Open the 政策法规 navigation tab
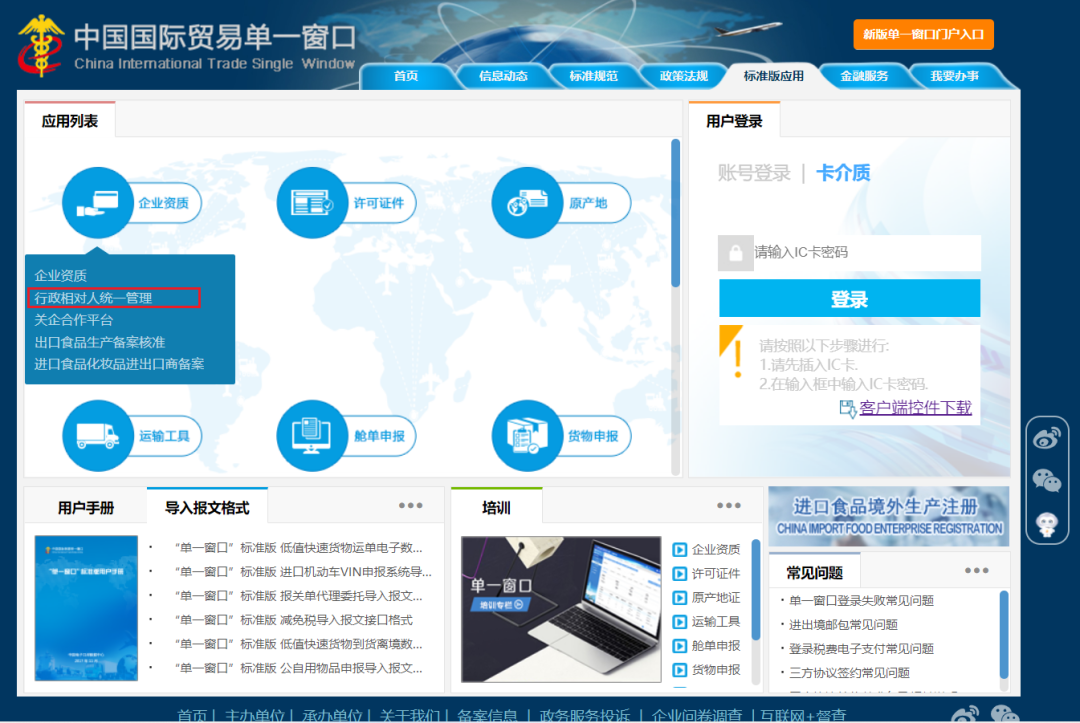The width and height of the screenshot is (1080, 723). click(x=683, y=76)
